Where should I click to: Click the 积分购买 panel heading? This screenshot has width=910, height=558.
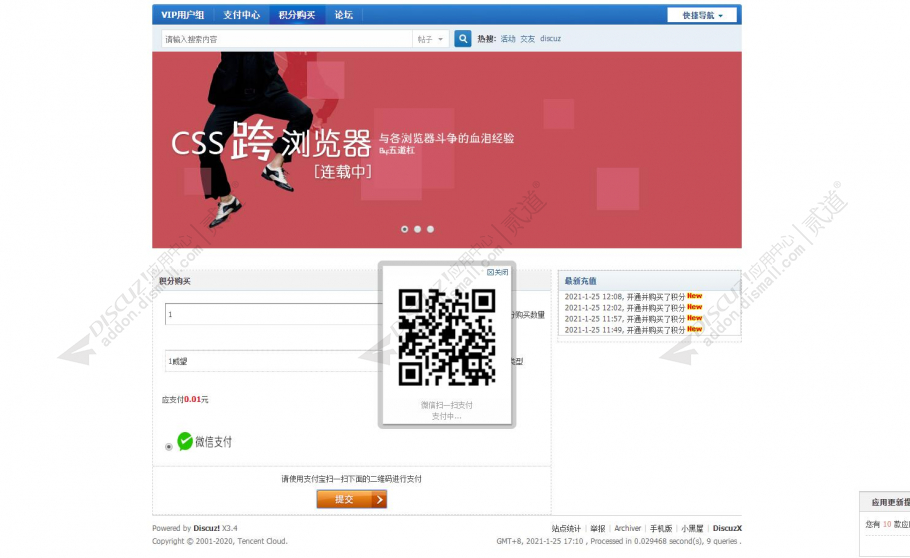[x=175, y=281]
